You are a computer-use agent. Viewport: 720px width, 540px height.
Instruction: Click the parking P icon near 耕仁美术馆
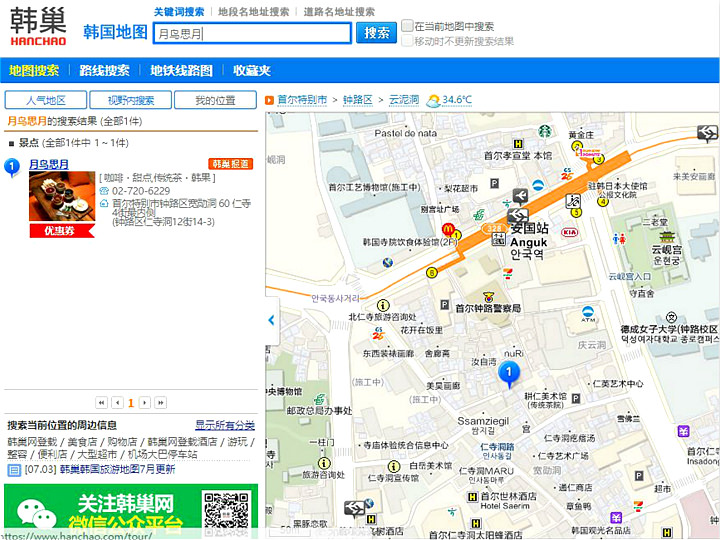click(576, 399)
